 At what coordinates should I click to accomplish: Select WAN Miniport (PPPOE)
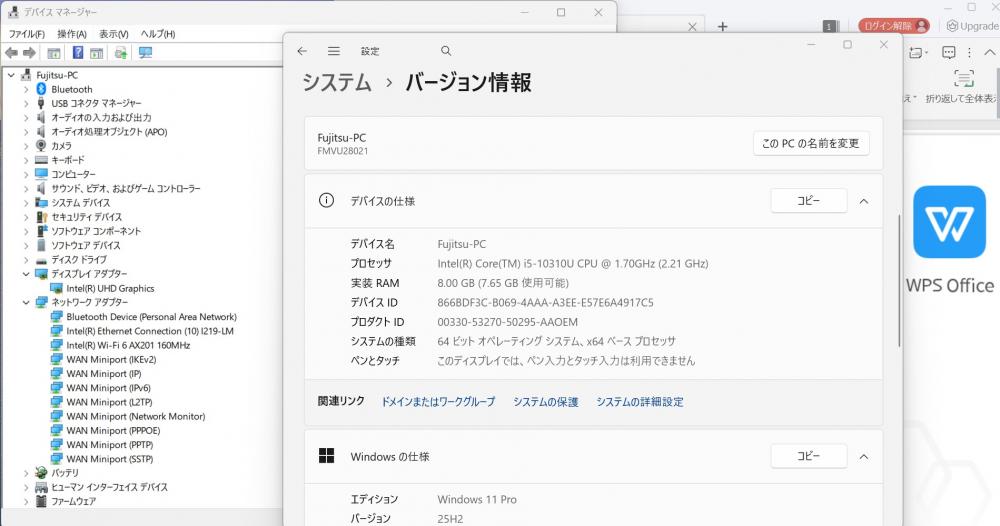[x=113, y=430]
